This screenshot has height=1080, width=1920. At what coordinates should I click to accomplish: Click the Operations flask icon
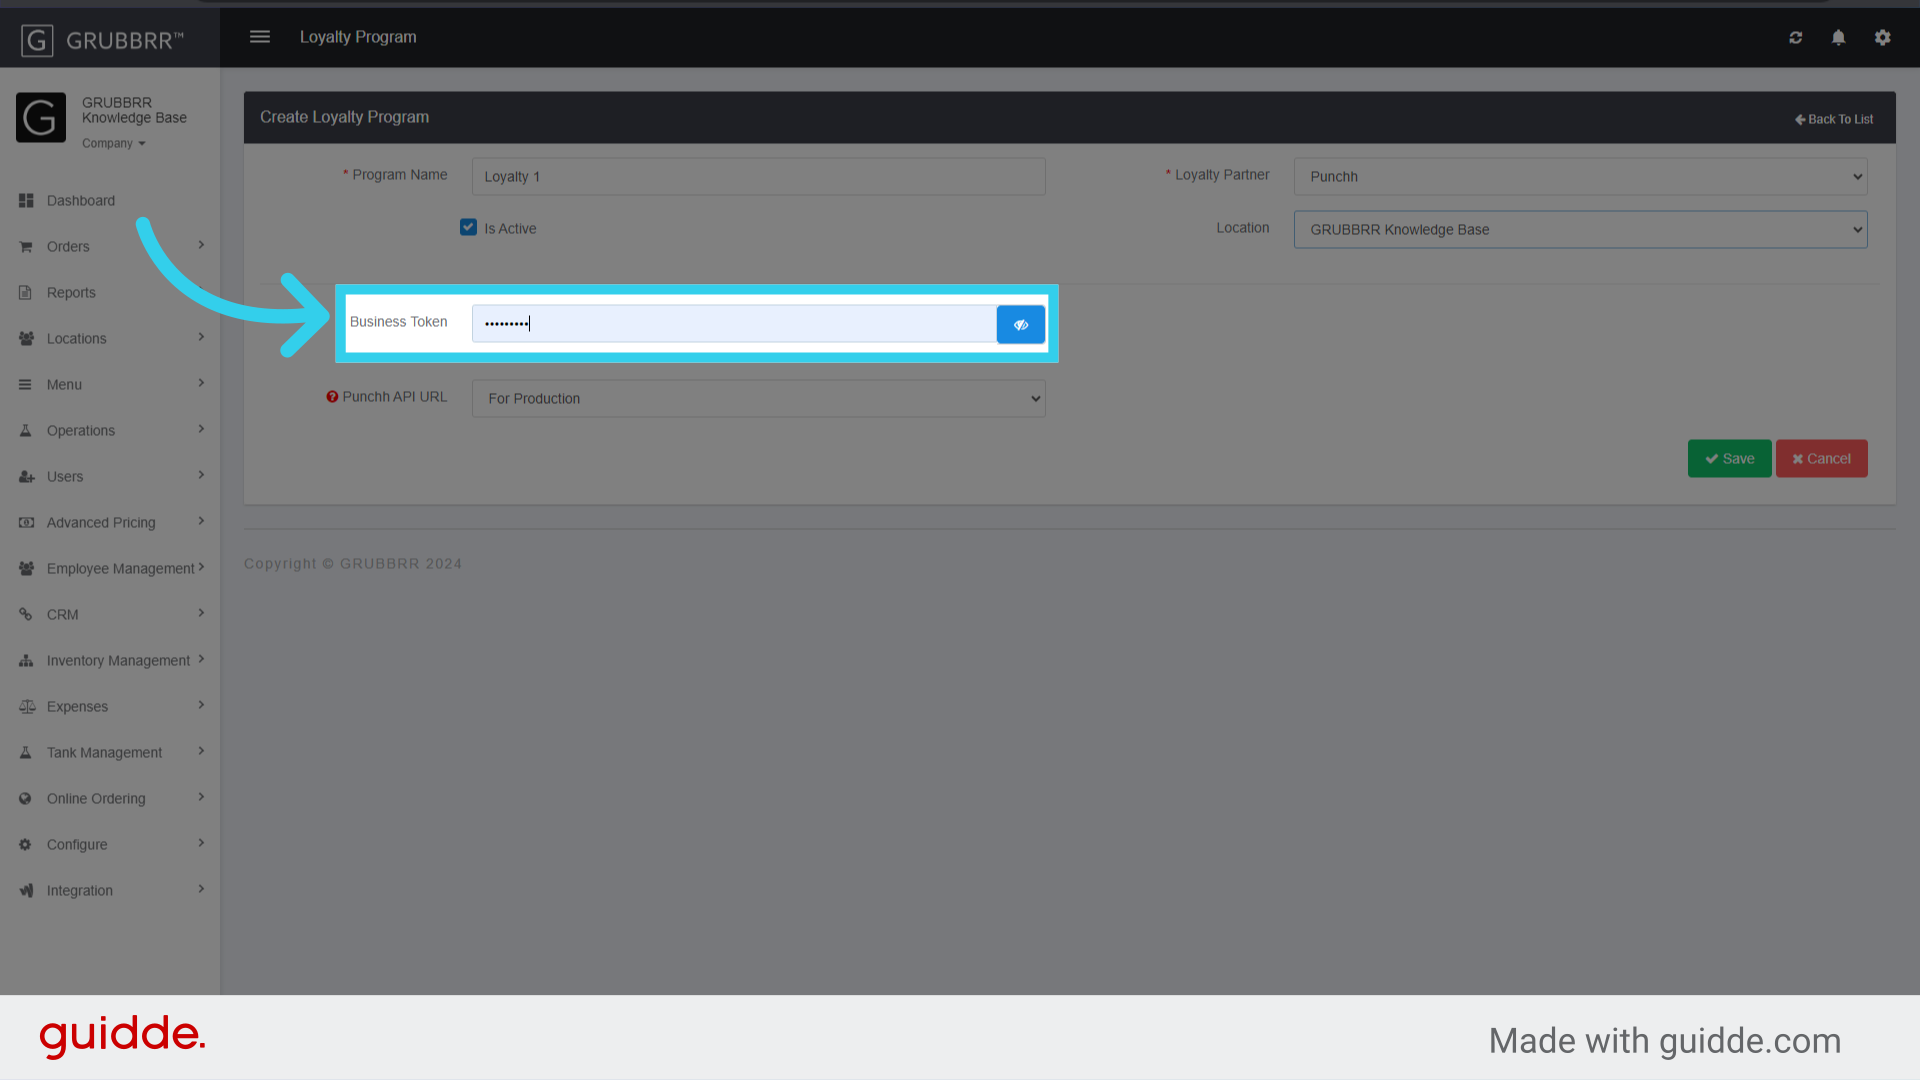click(26, 431)
